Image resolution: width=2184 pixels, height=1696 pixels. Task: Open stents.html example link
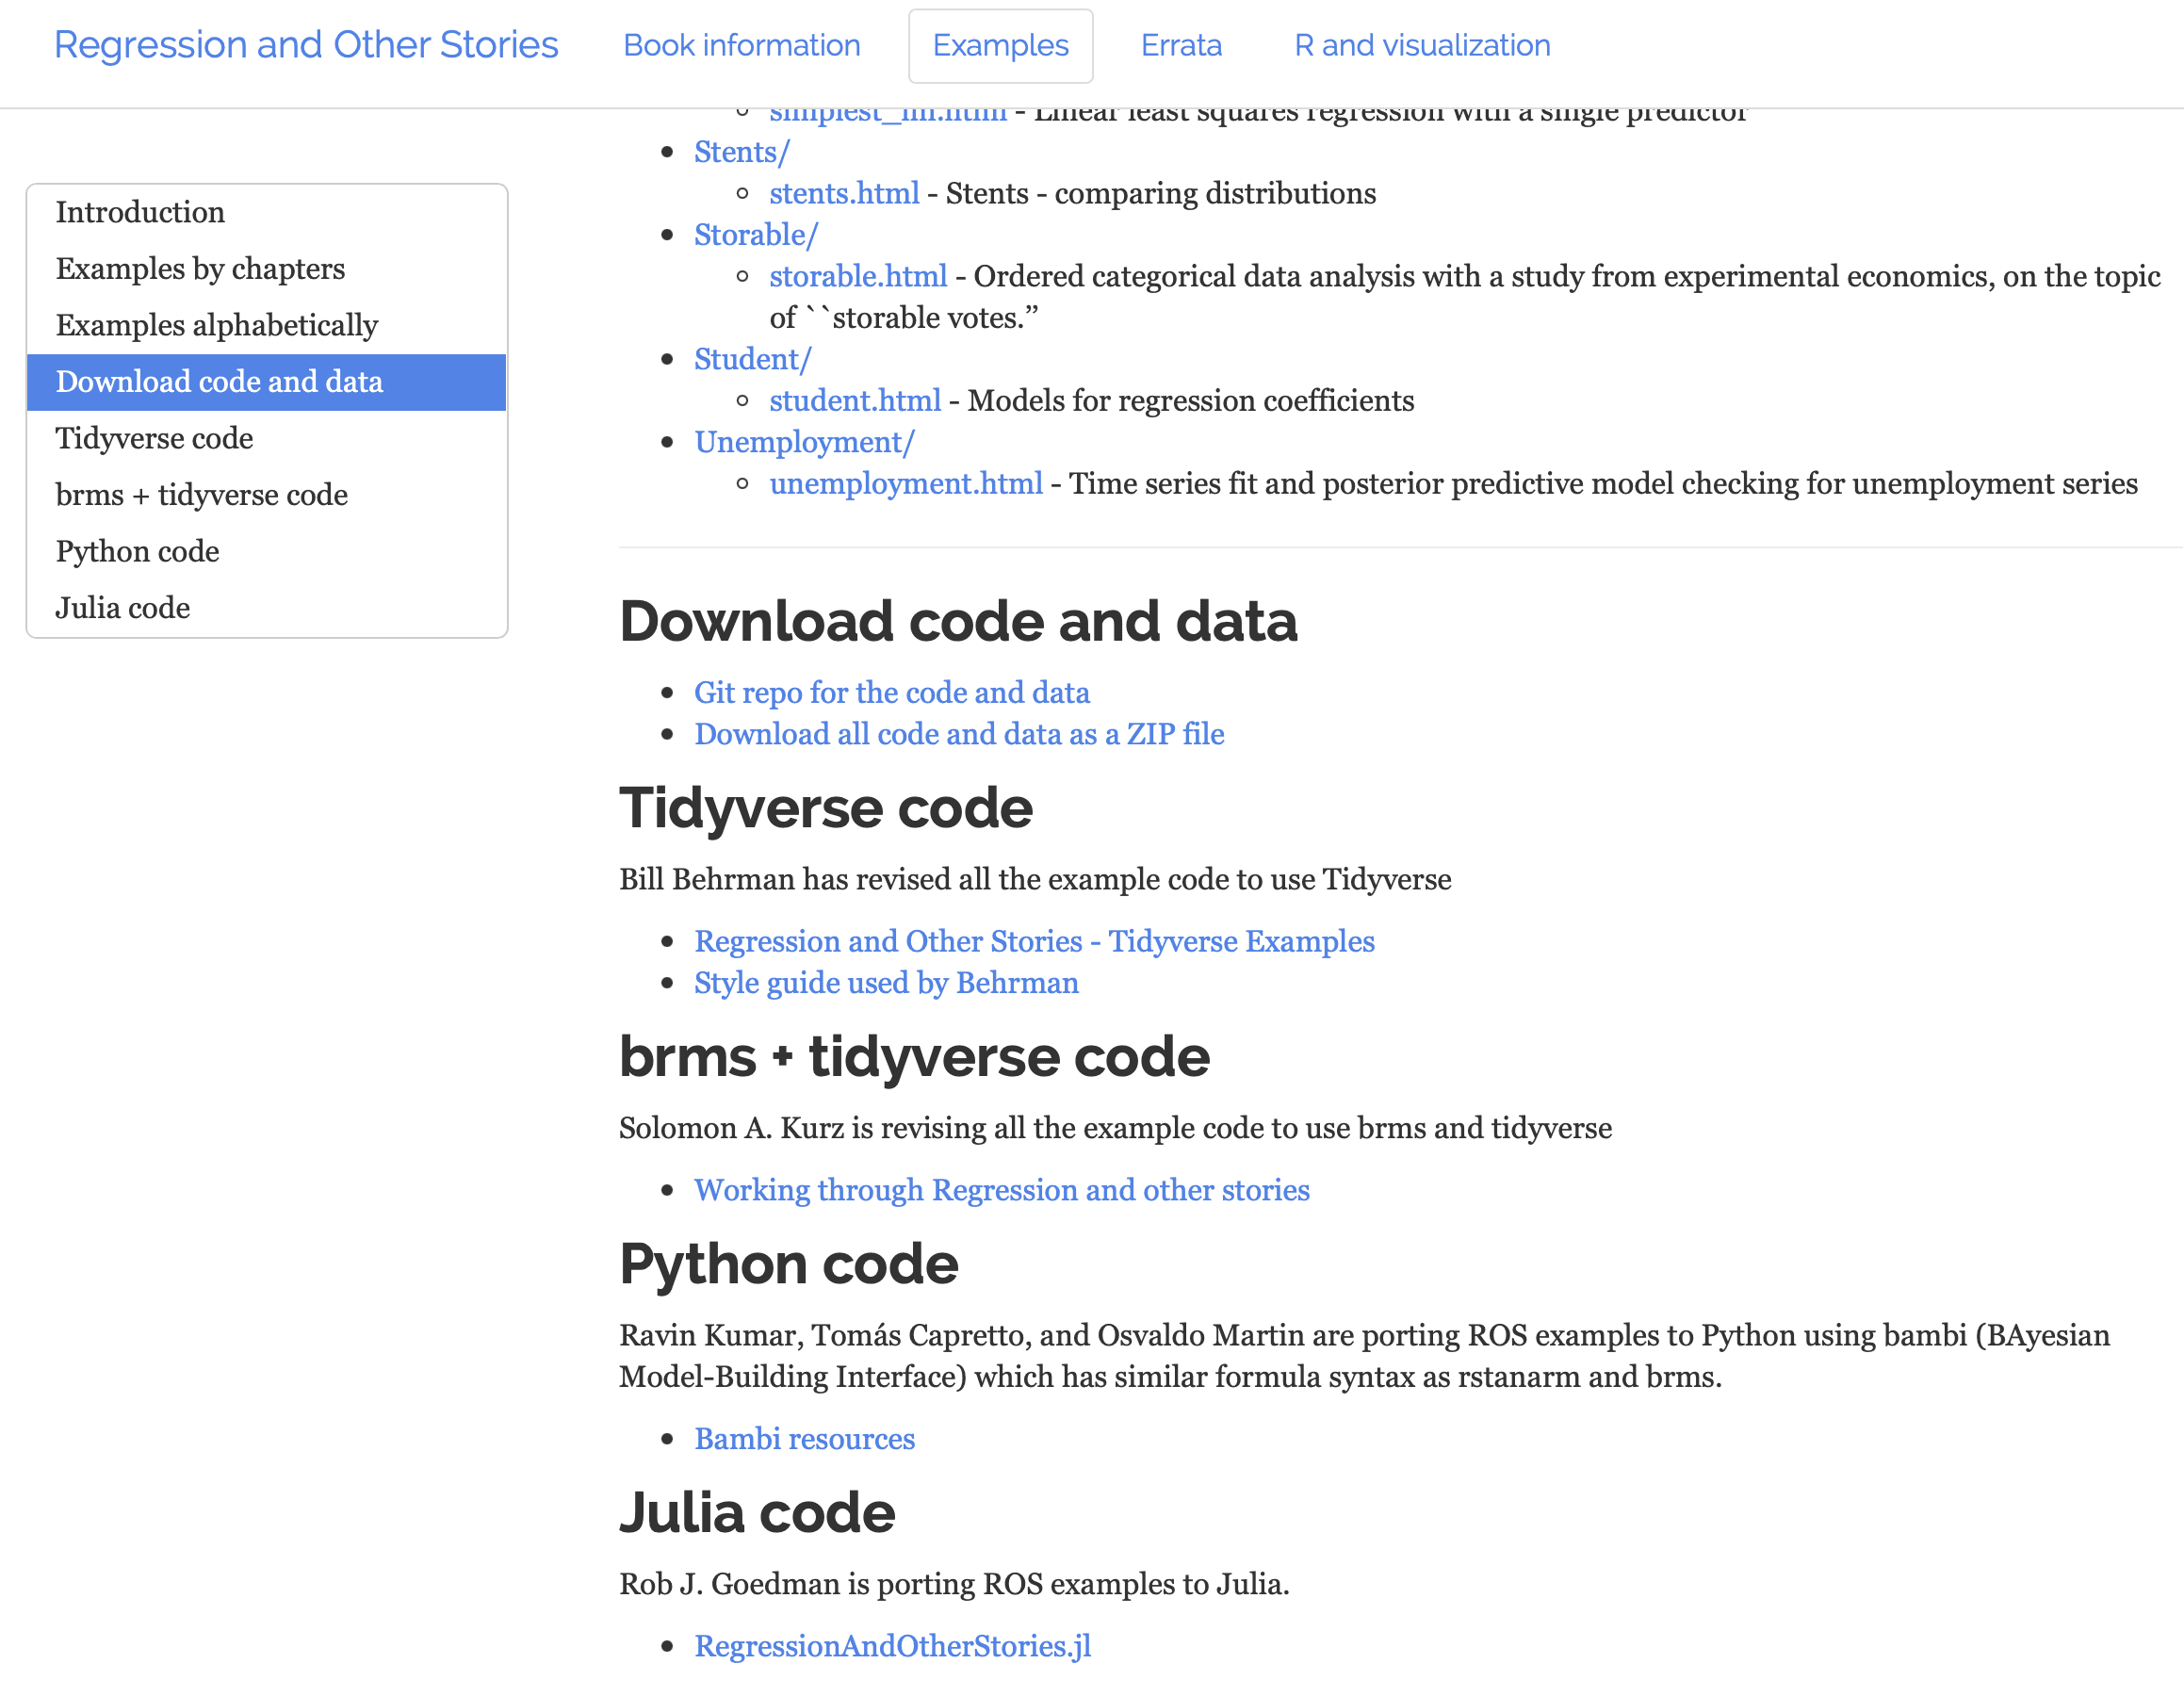[844, 193]
